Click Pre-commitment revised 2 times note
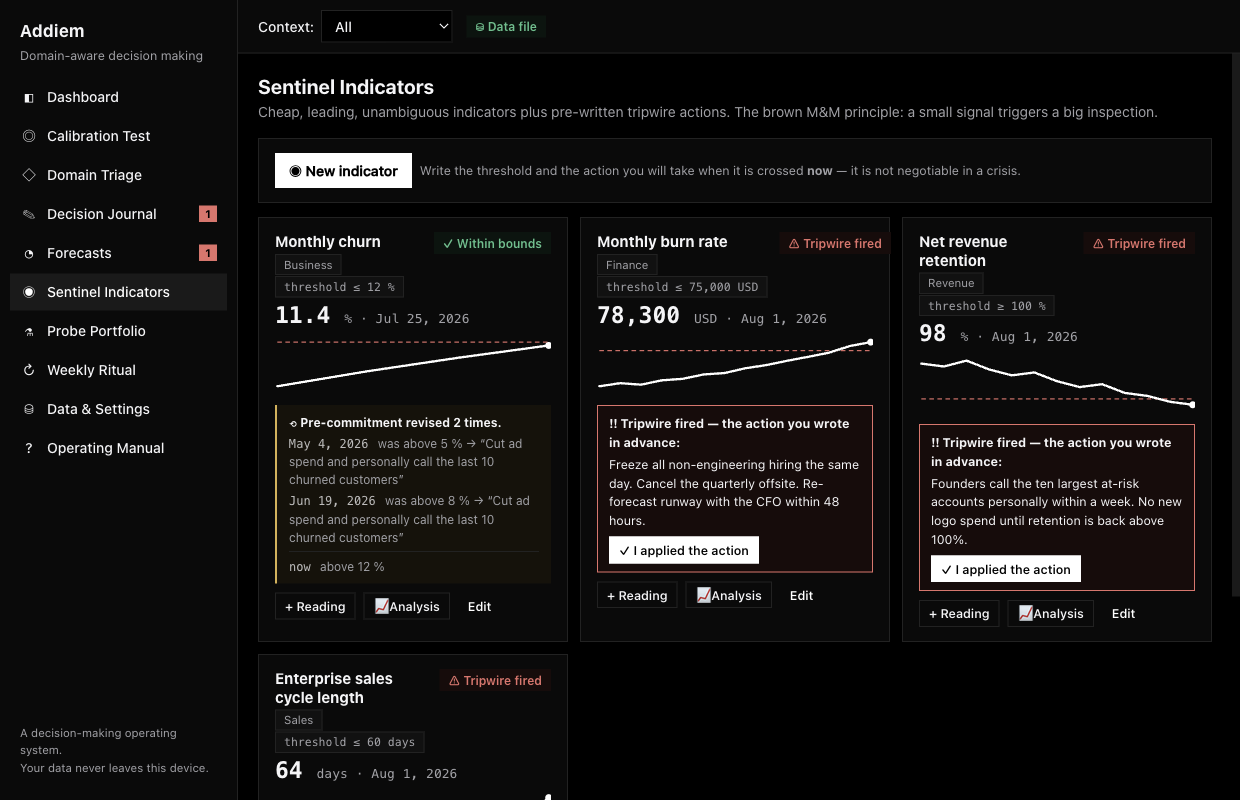 [x=395, y=423]
